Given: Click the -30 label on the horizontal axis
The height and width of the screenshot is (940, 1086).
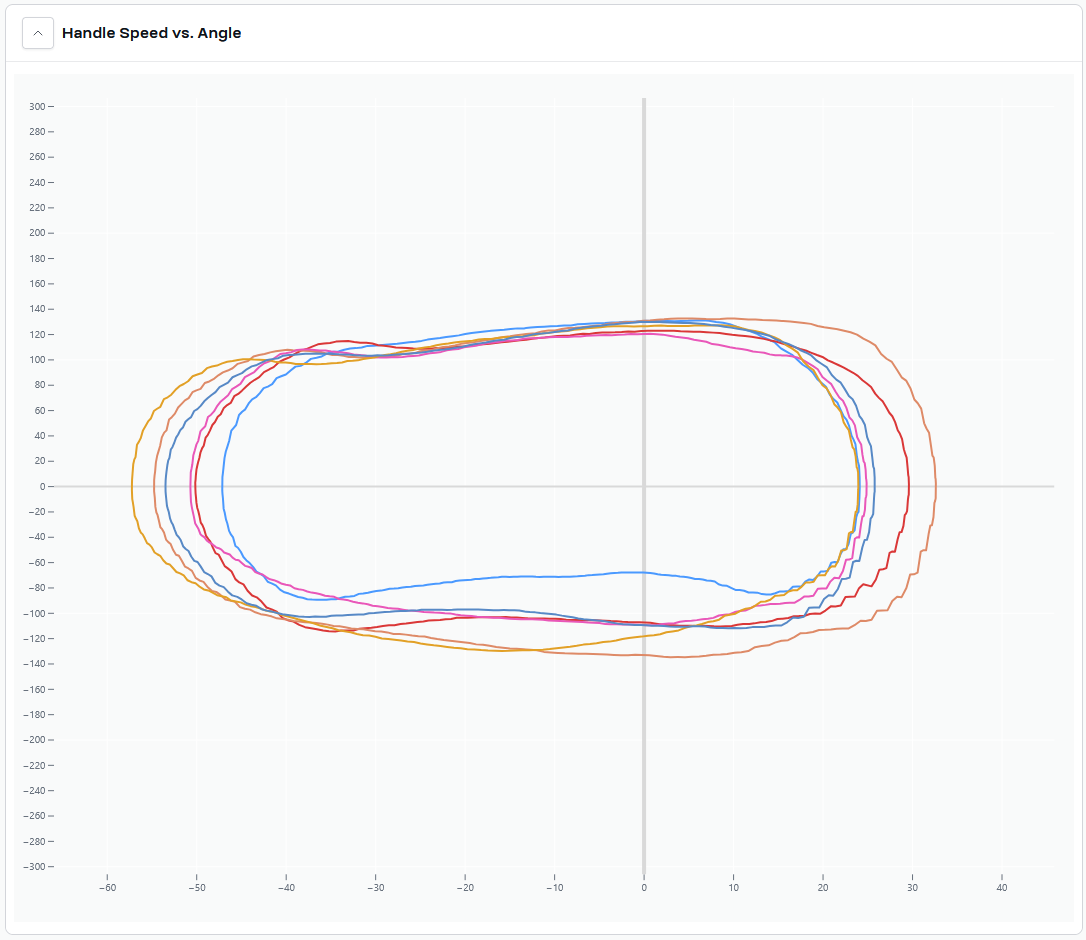Looking at the screenshot, I should tap(375, 887).
